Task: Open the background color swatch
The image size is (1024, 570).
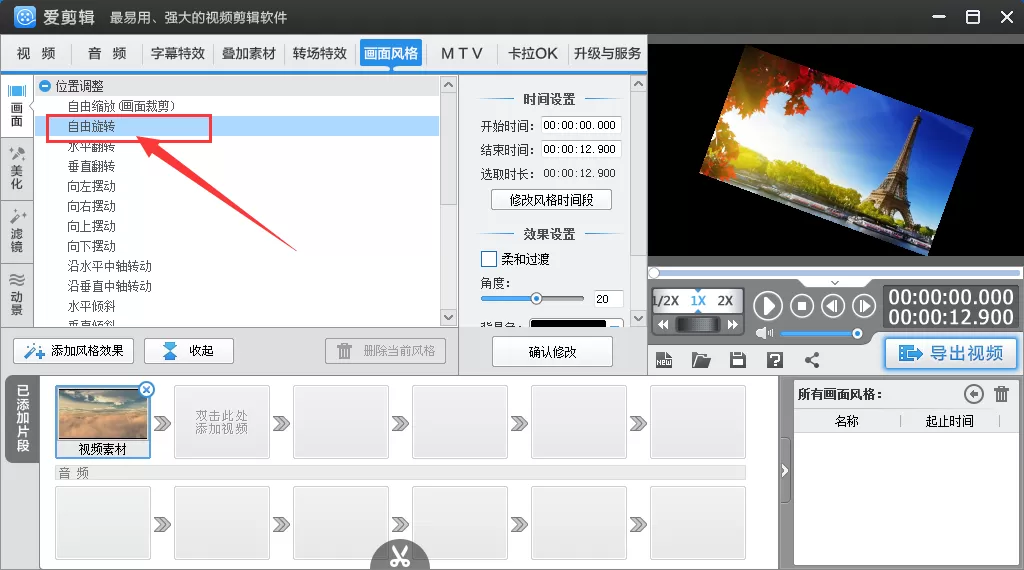Action: tap(568, 324)
